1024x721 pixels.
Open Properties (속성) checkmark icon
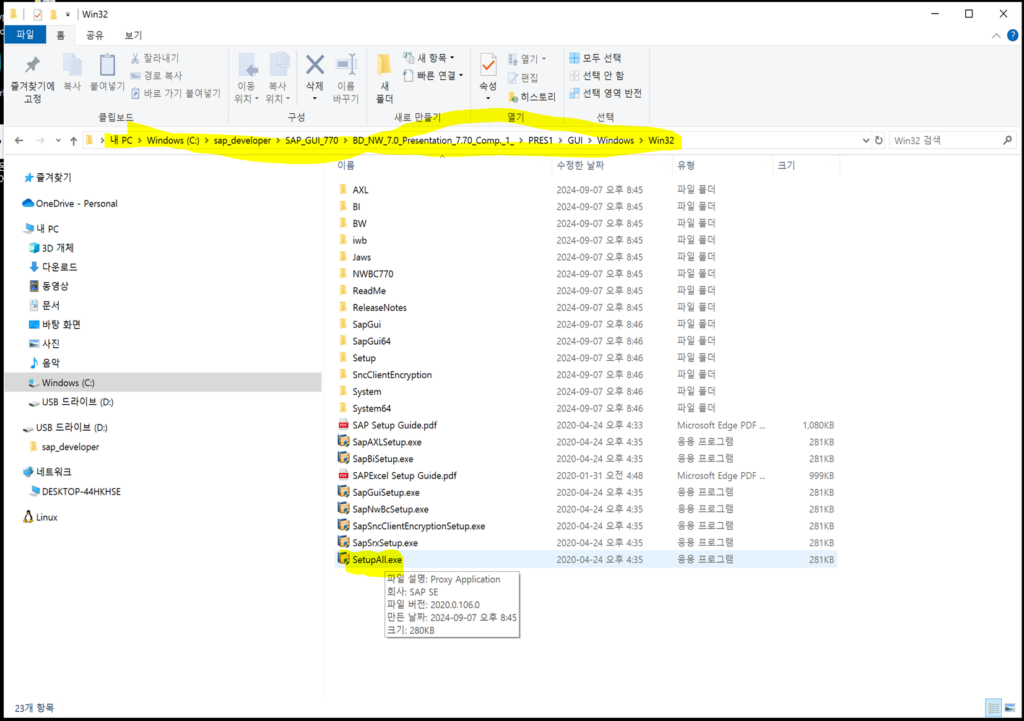488,65
